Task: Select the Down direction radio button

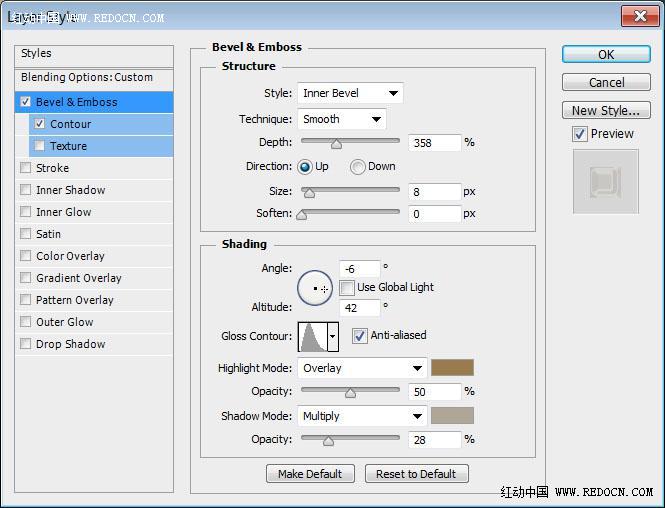Action: point(357,167)
